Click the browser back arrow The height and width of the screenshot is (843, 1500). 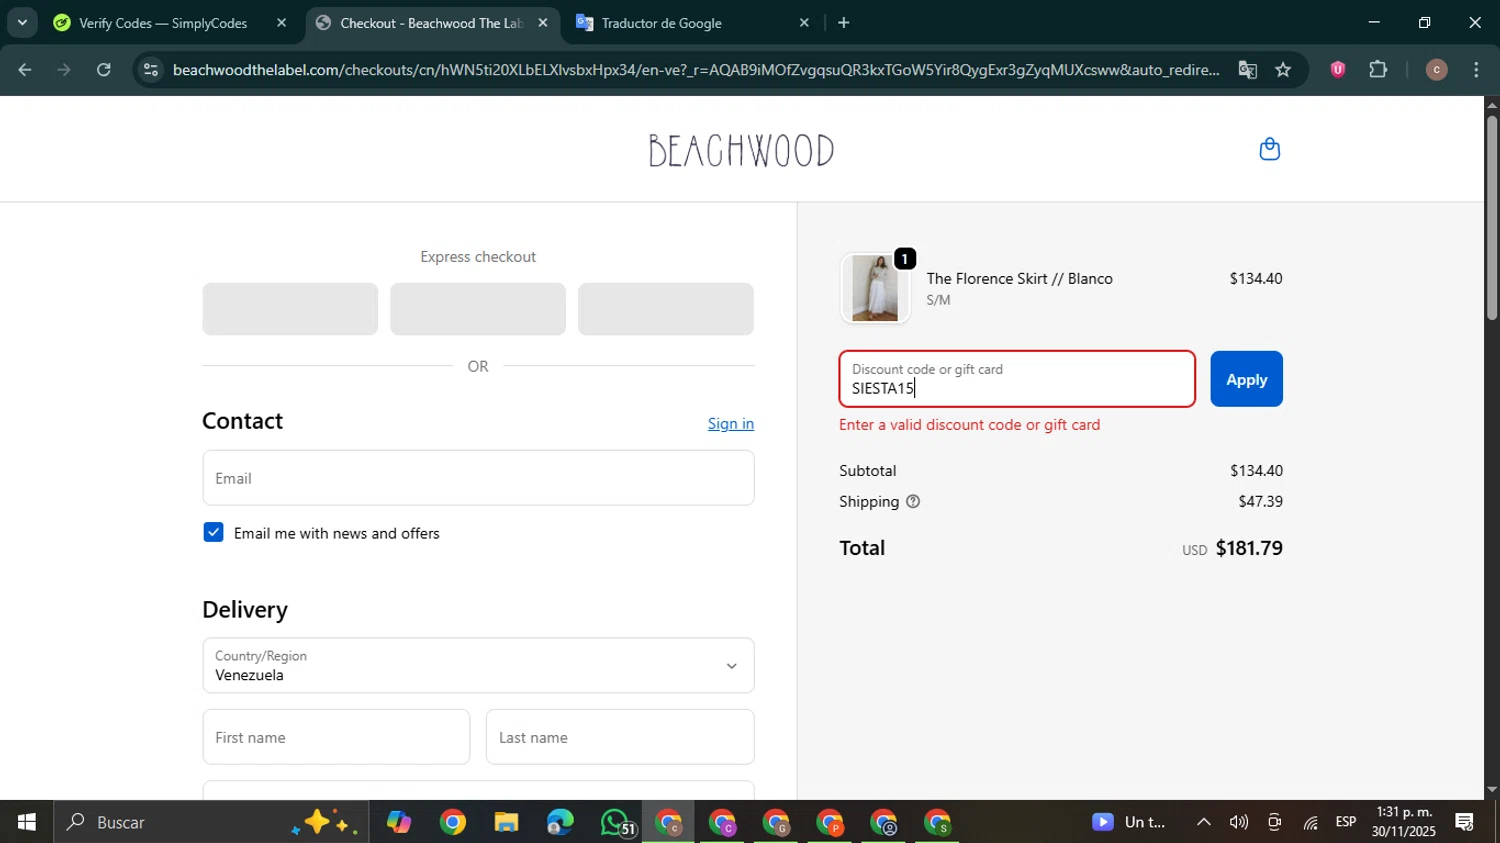tap(24, 70)
